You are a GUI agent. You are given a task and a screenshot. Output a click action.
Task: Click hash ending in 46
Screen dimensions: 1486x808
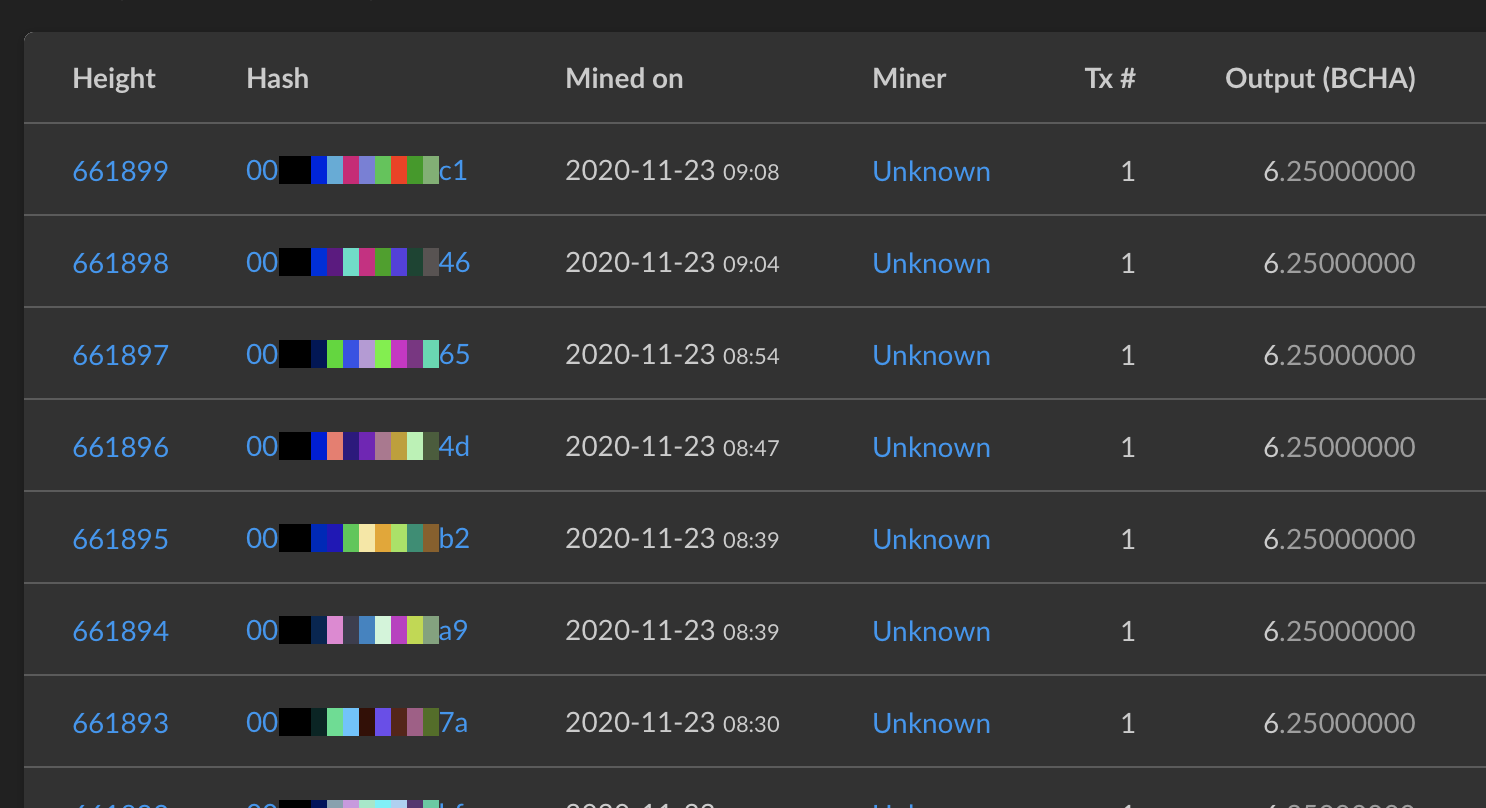pos(358,263)
